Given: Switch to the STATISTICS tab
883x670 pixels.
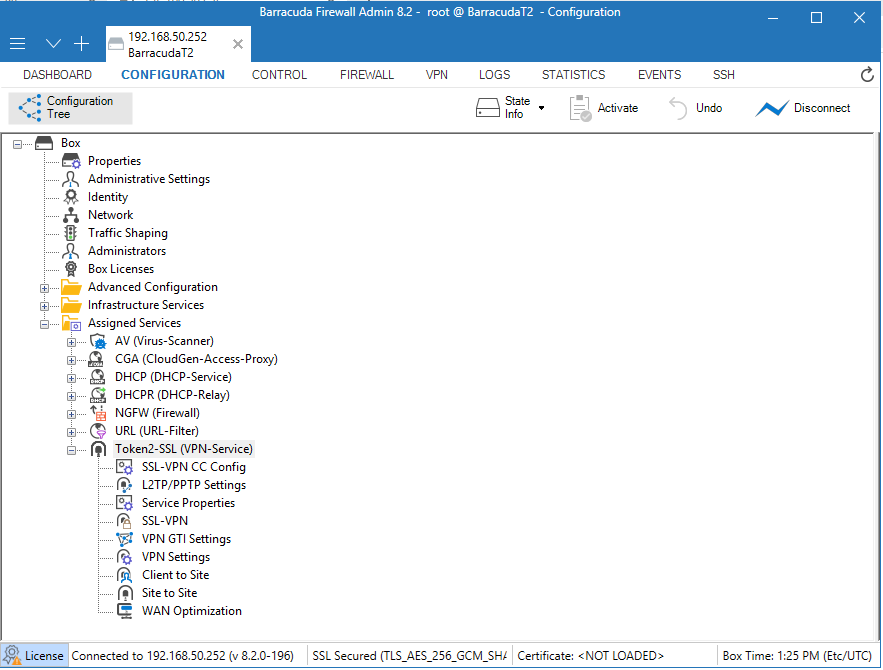Looking at the screenshot, I should click(x=573, y=75).
